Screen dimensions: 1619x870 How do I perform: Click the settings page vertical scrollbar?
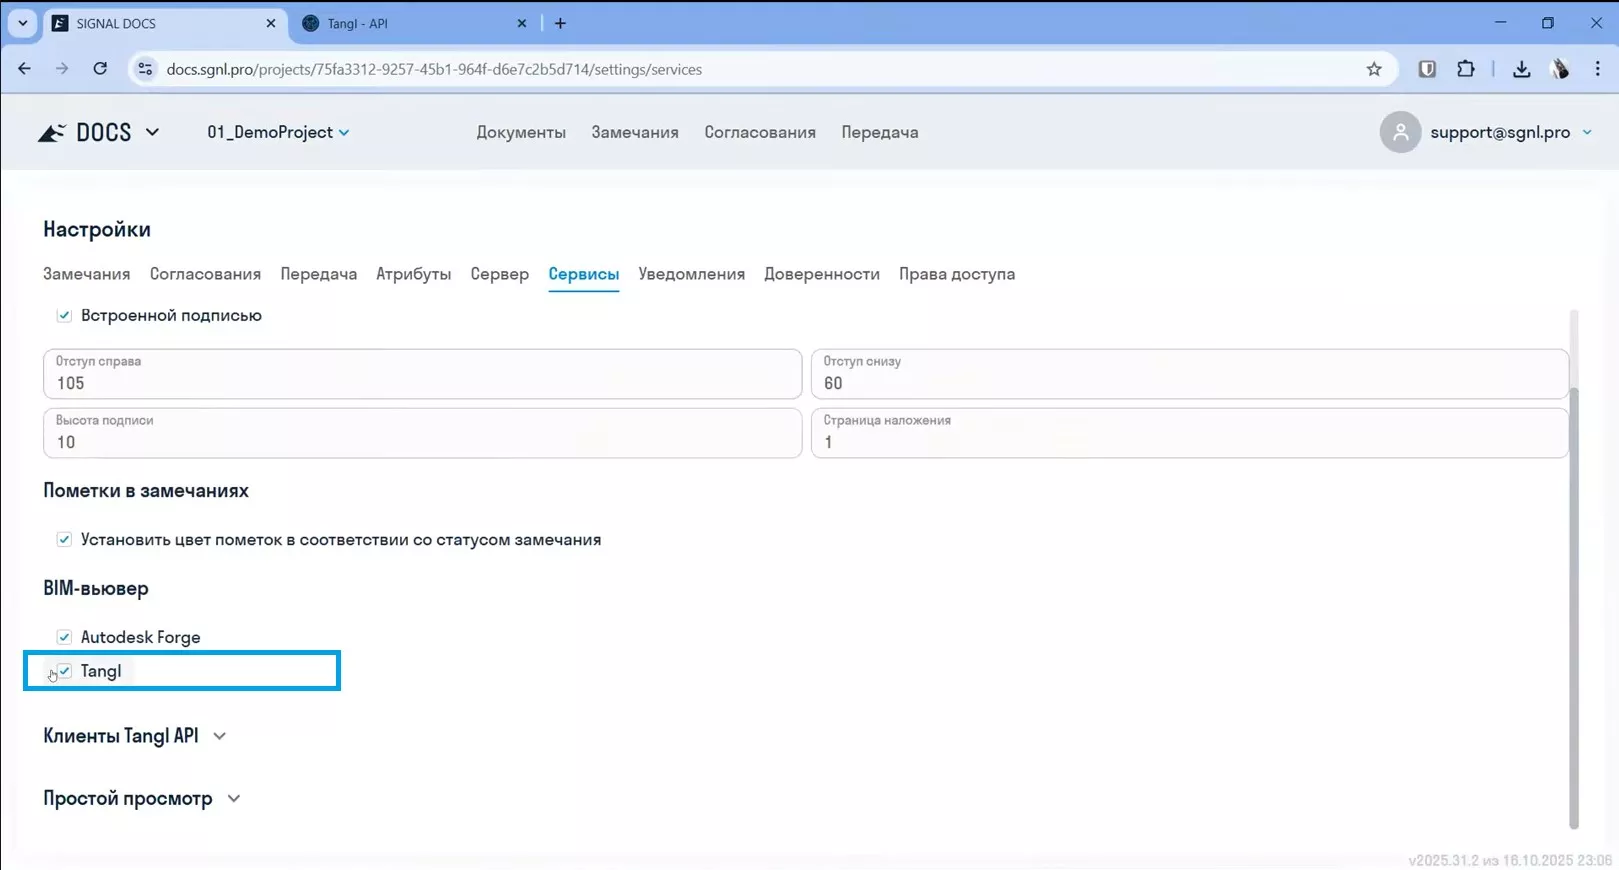[x=1573, y=600]
